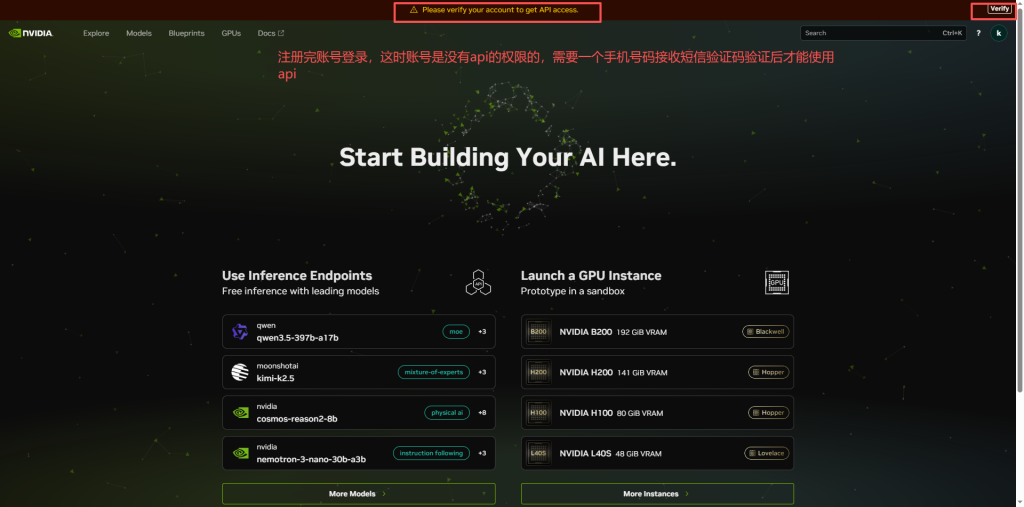Click the L40S GPU chip icon

click(x=539, y=453)
